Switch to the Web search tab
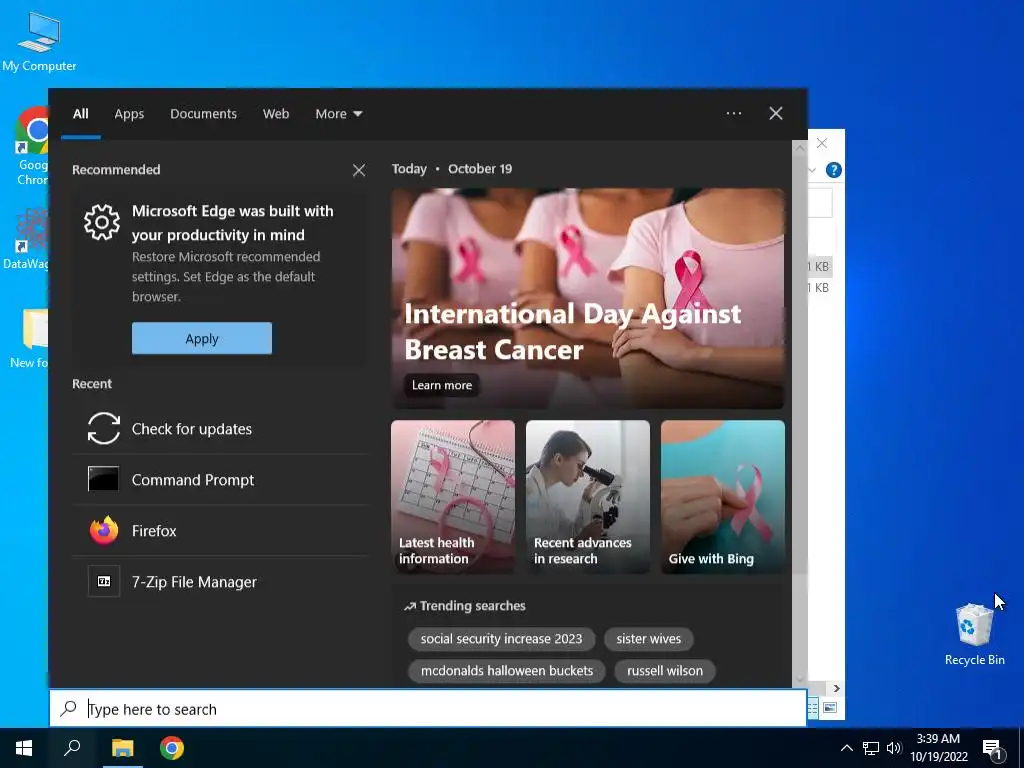Image resolution: width=1024 pixels, height=768 pixels. pos(276,114)
